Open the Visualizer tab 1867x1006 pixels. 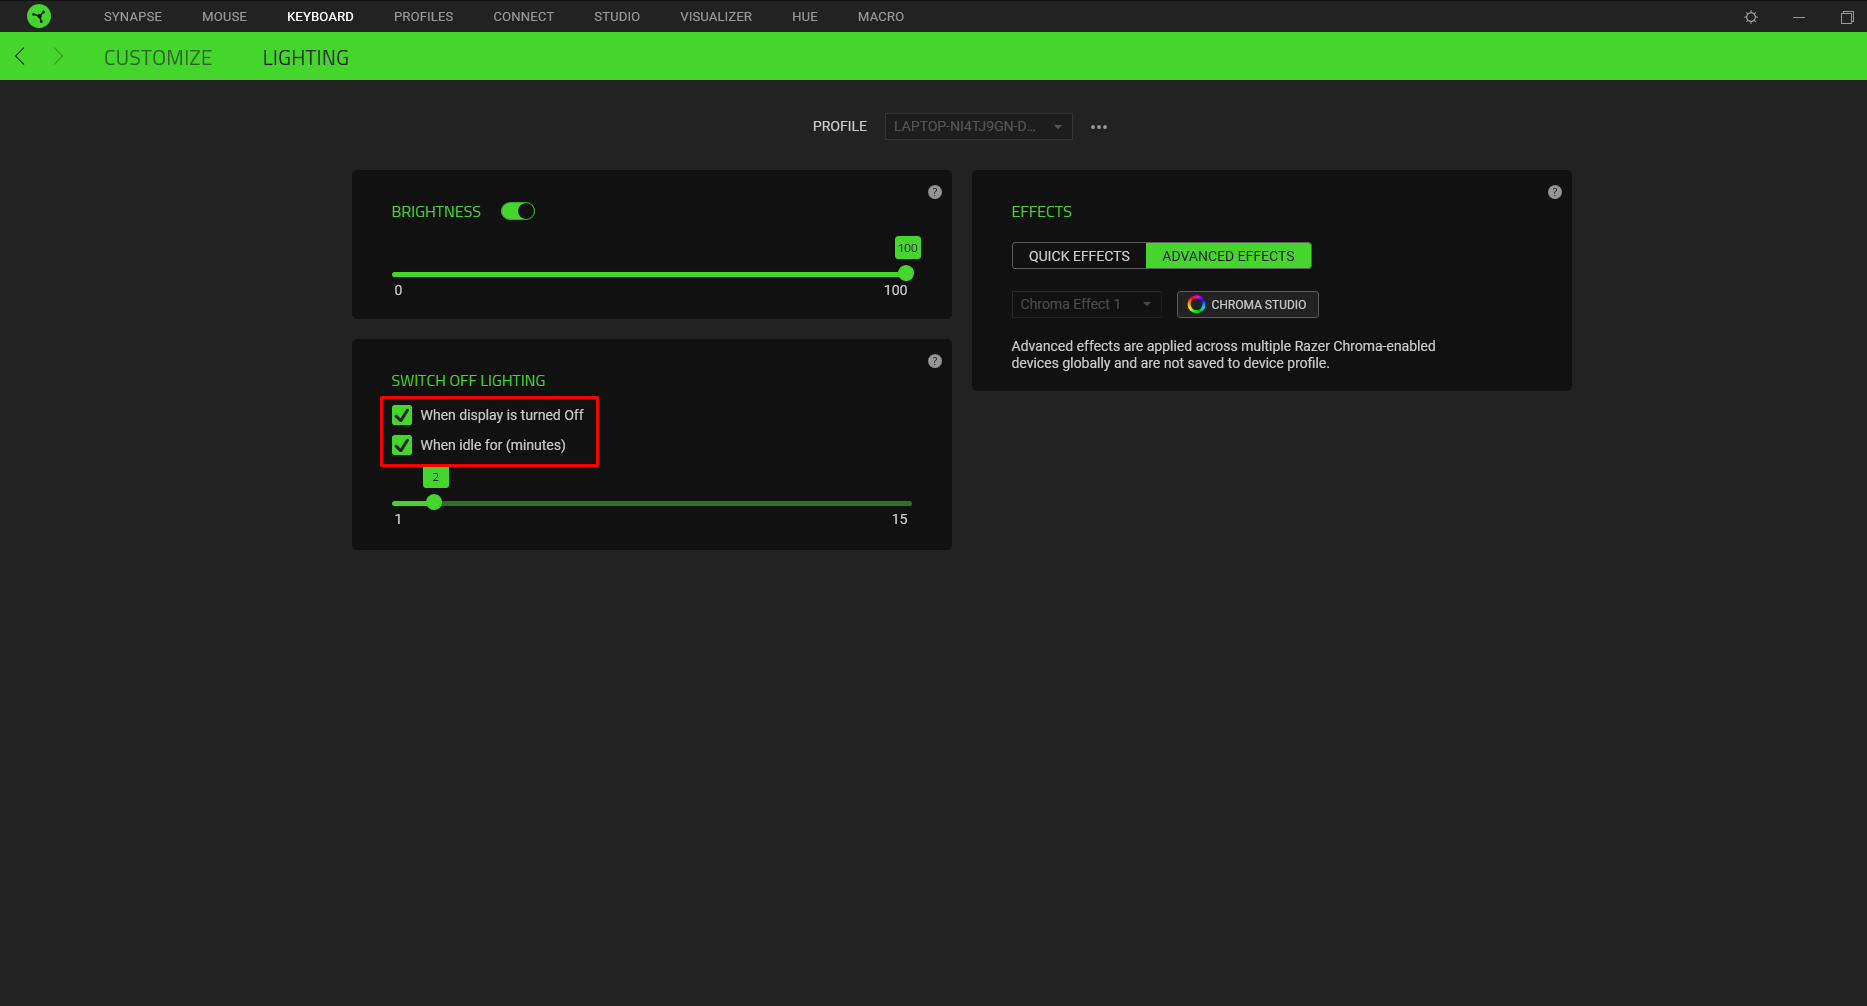(716, 17)
